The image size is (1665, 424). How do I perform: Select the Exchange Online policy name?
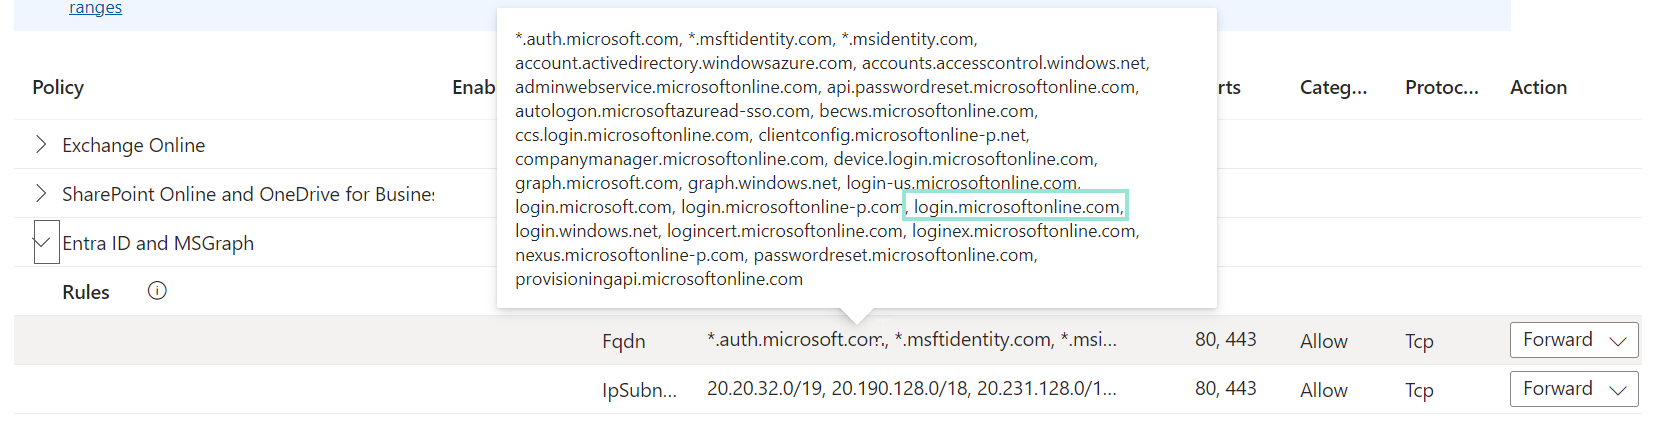tap(133, 146)
